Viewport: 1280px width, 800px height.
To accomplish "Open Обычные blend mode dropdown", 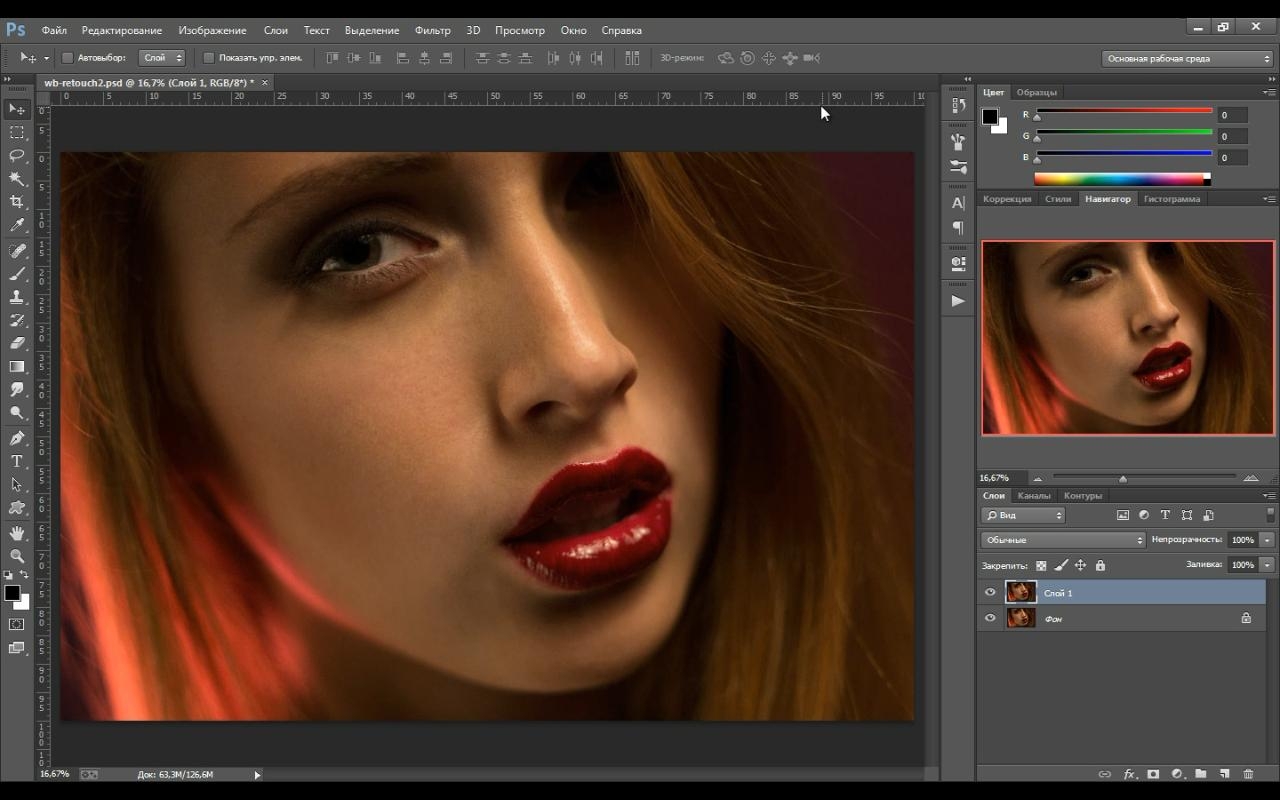I will [x=1063, y=540].
